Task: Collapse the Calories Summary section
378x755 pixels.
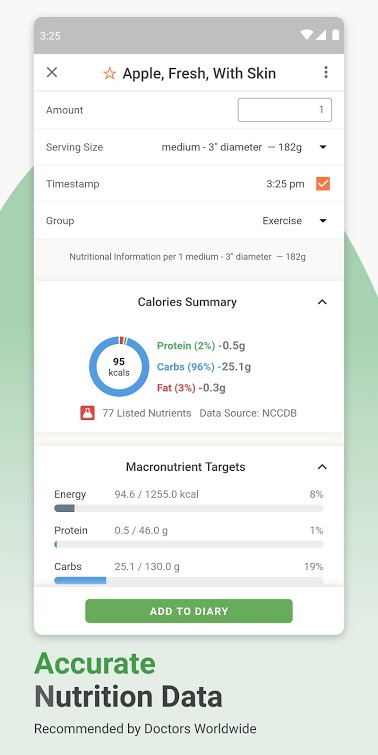Action: click(x=322, y=302)
